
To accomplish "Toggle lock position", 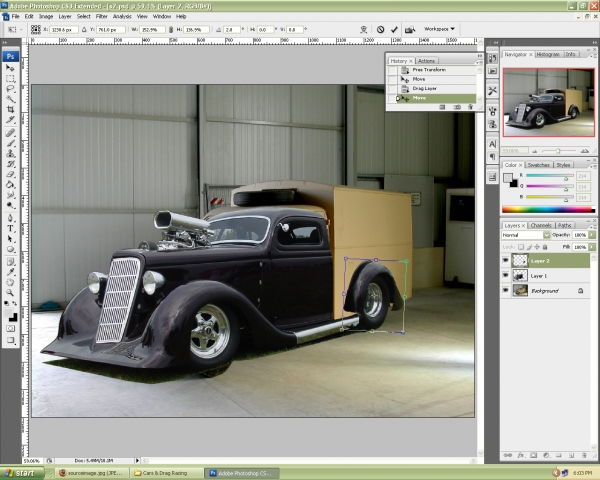I will coord(537,247).
